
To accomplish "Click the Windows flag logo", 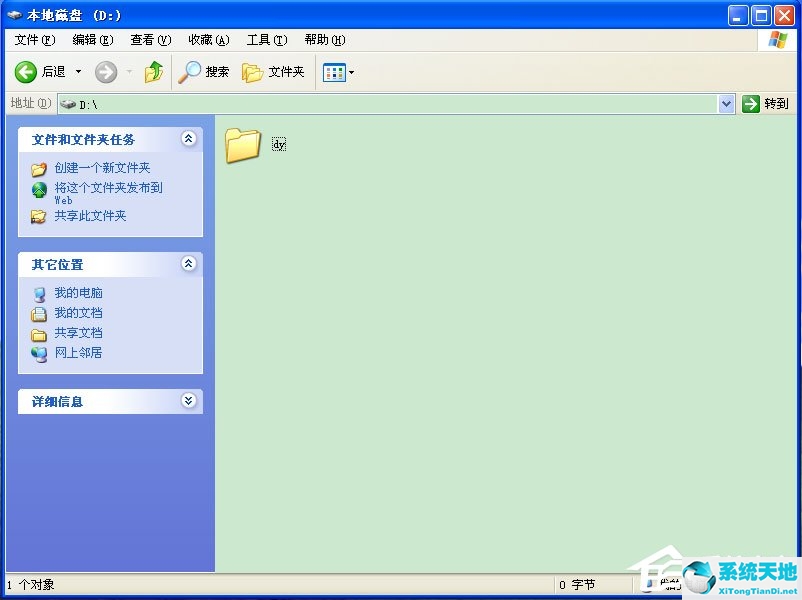I will 777,39.
